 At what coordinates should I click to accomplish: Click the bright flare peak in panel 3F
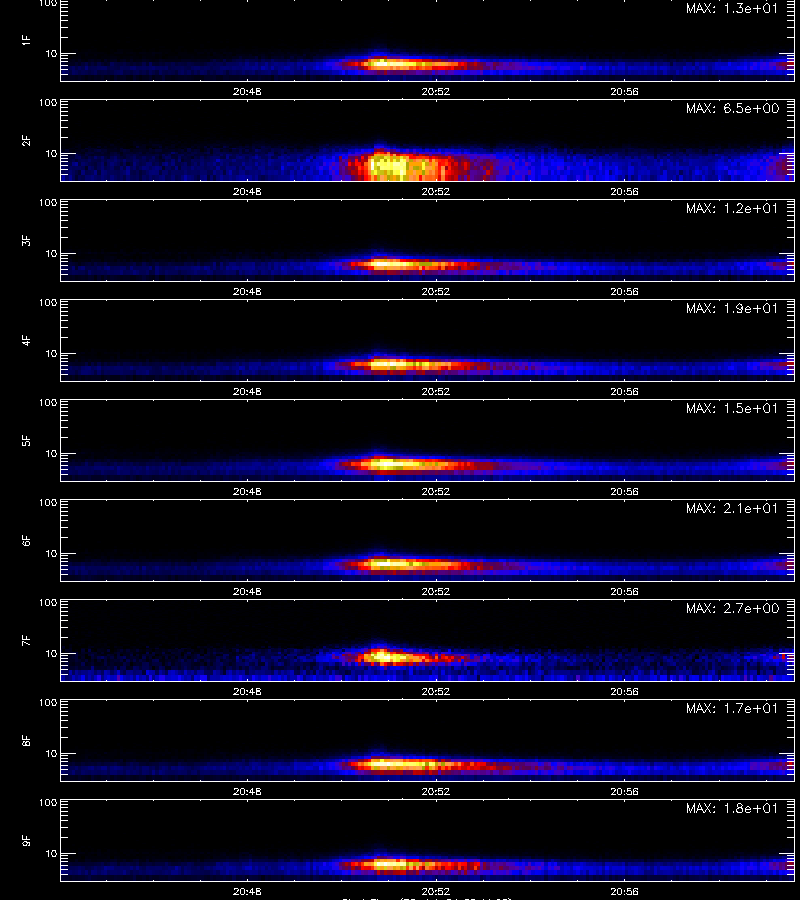(388, 264)
